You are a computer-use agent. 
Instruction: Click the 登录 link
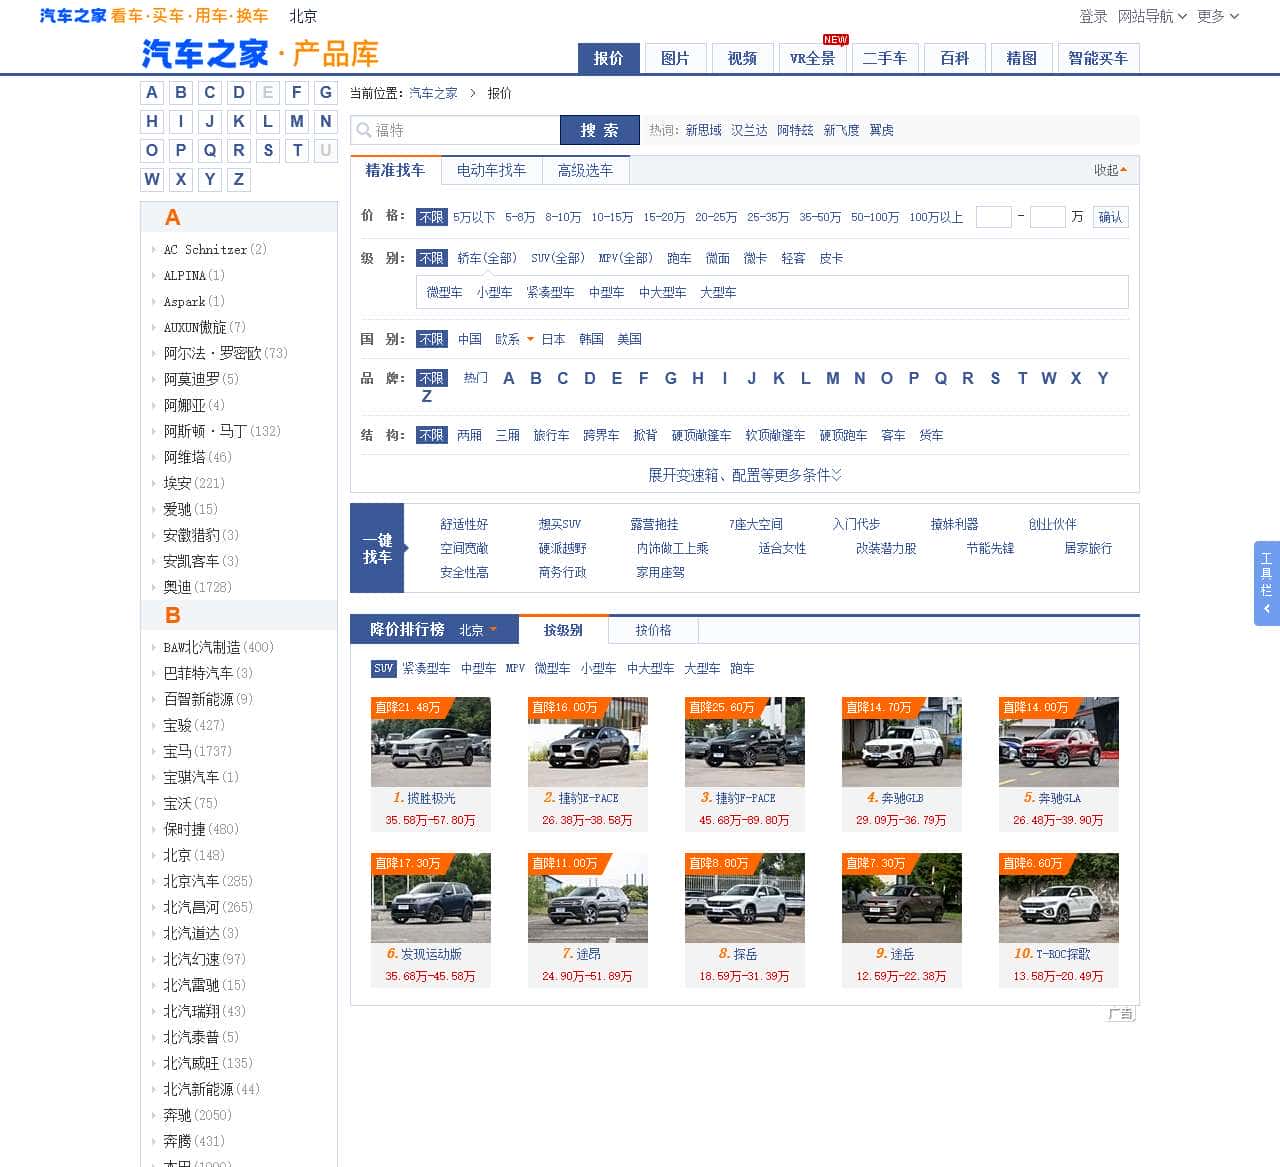[x=1093, y=16]
